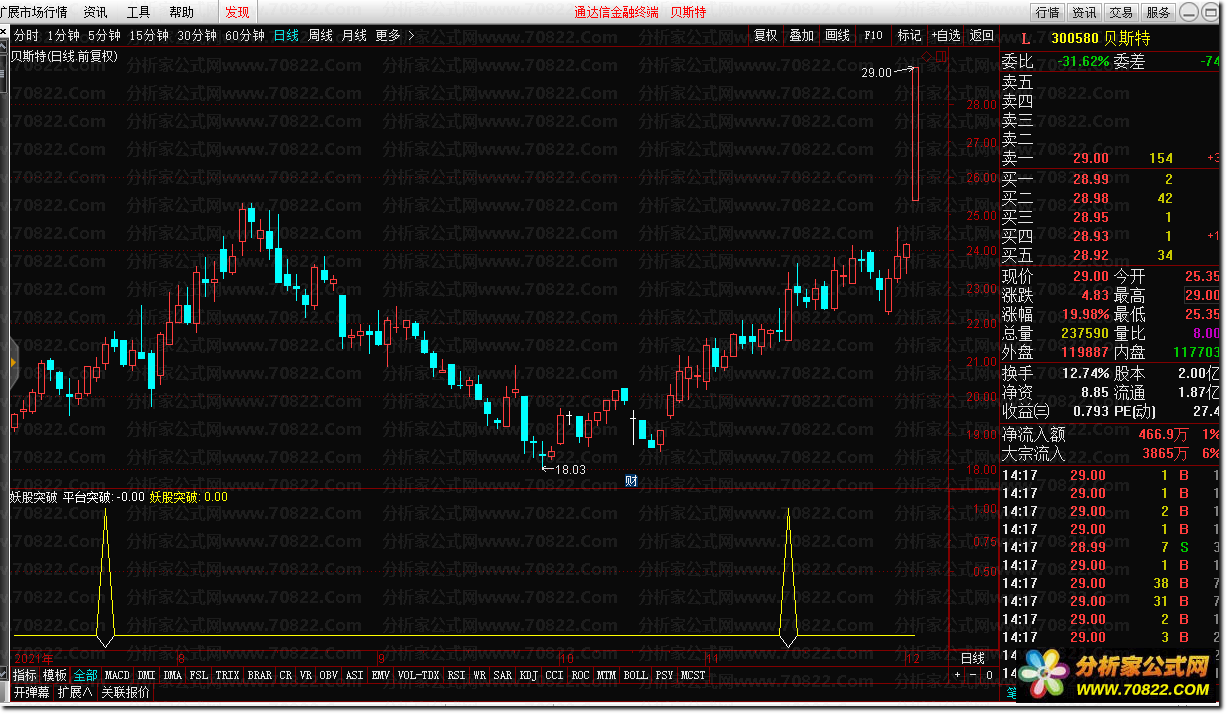Apply the MACD indicator

click(x=117, y=675)
